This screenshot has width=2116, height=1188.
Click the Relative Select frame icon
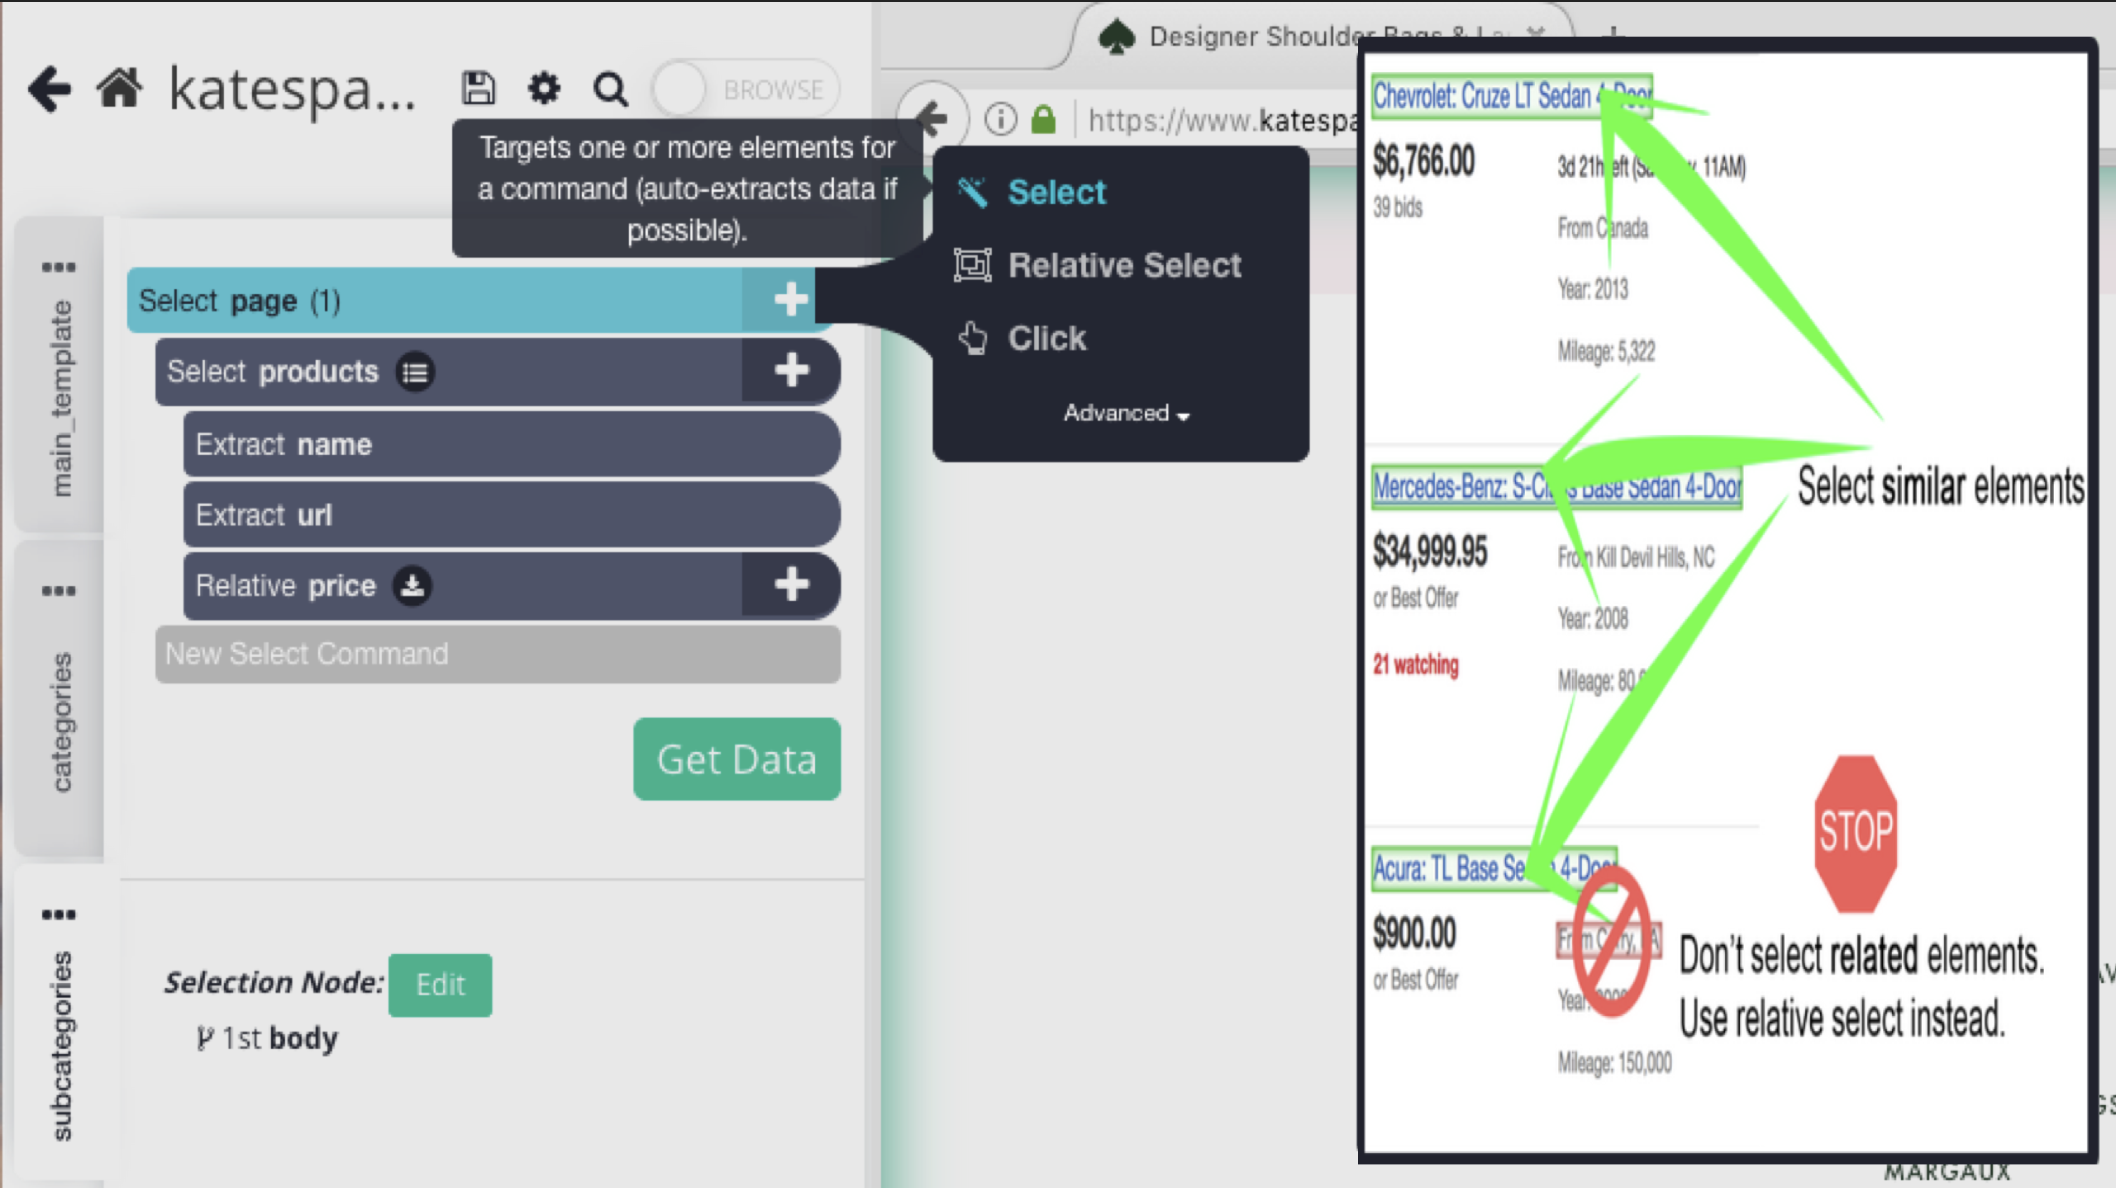click(x=972, y=265)
